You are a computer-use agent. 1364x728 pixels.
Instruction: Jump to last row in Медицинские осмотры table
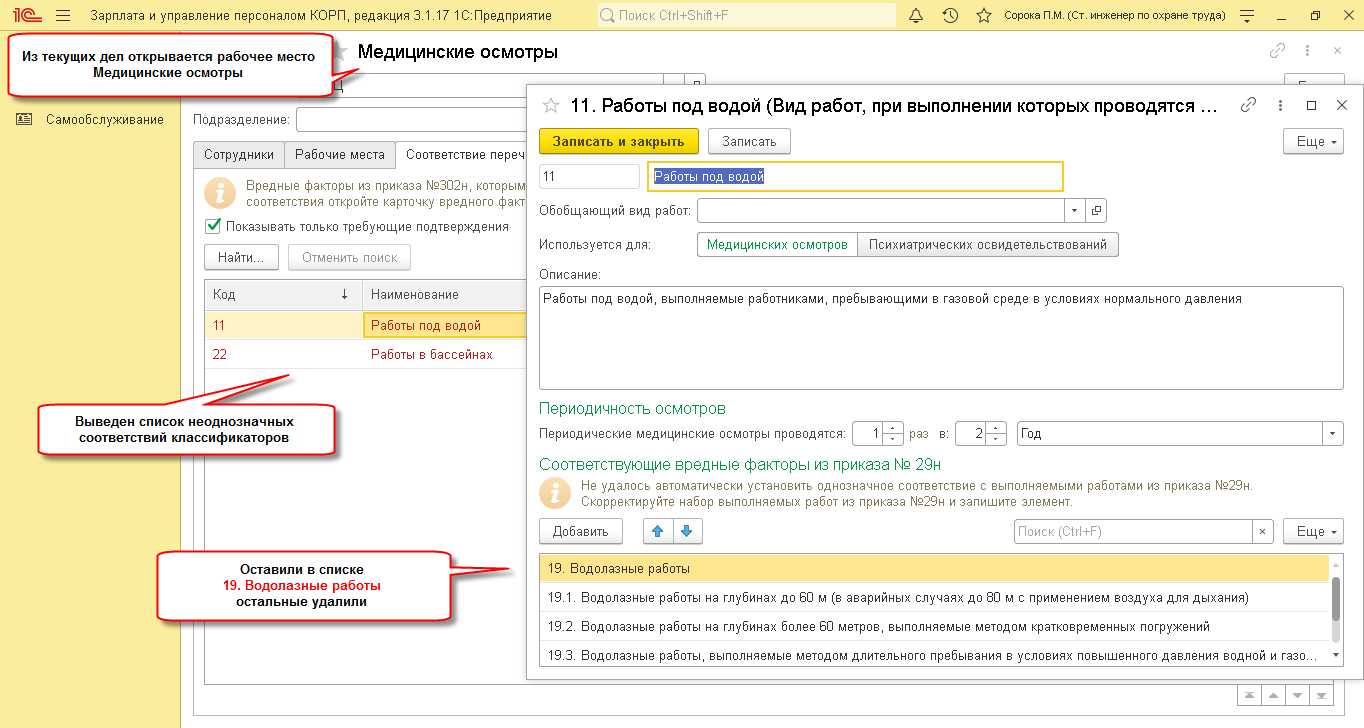(x=1322, y=695)
